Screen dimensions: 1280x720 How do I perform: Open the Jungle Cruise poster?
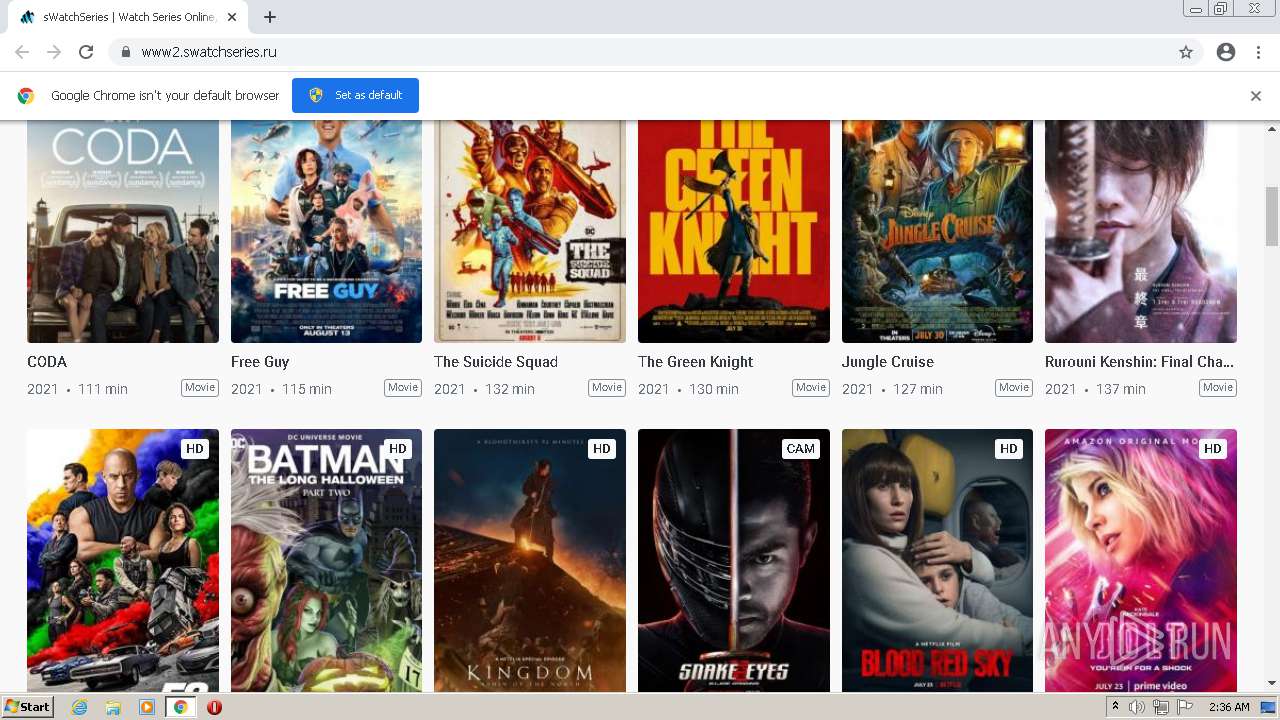pyautogui.click(x=937, y=231)
